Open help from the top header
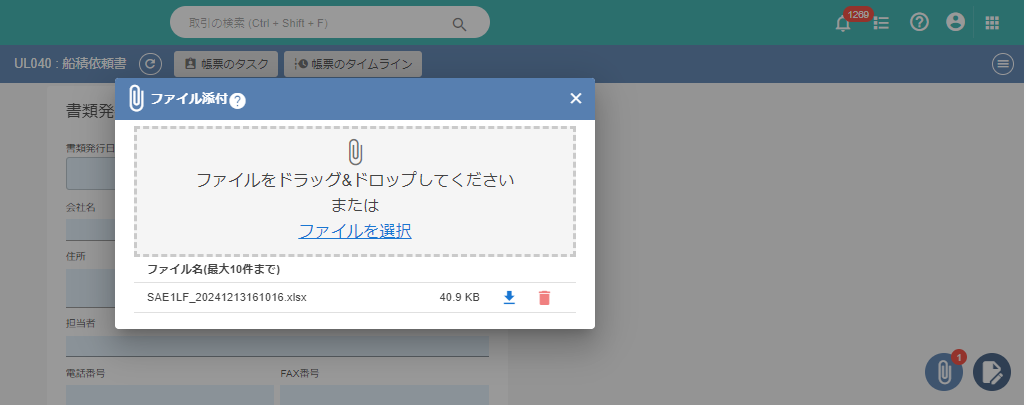The height and width of the screenshot is (405, 1026). 919,22
